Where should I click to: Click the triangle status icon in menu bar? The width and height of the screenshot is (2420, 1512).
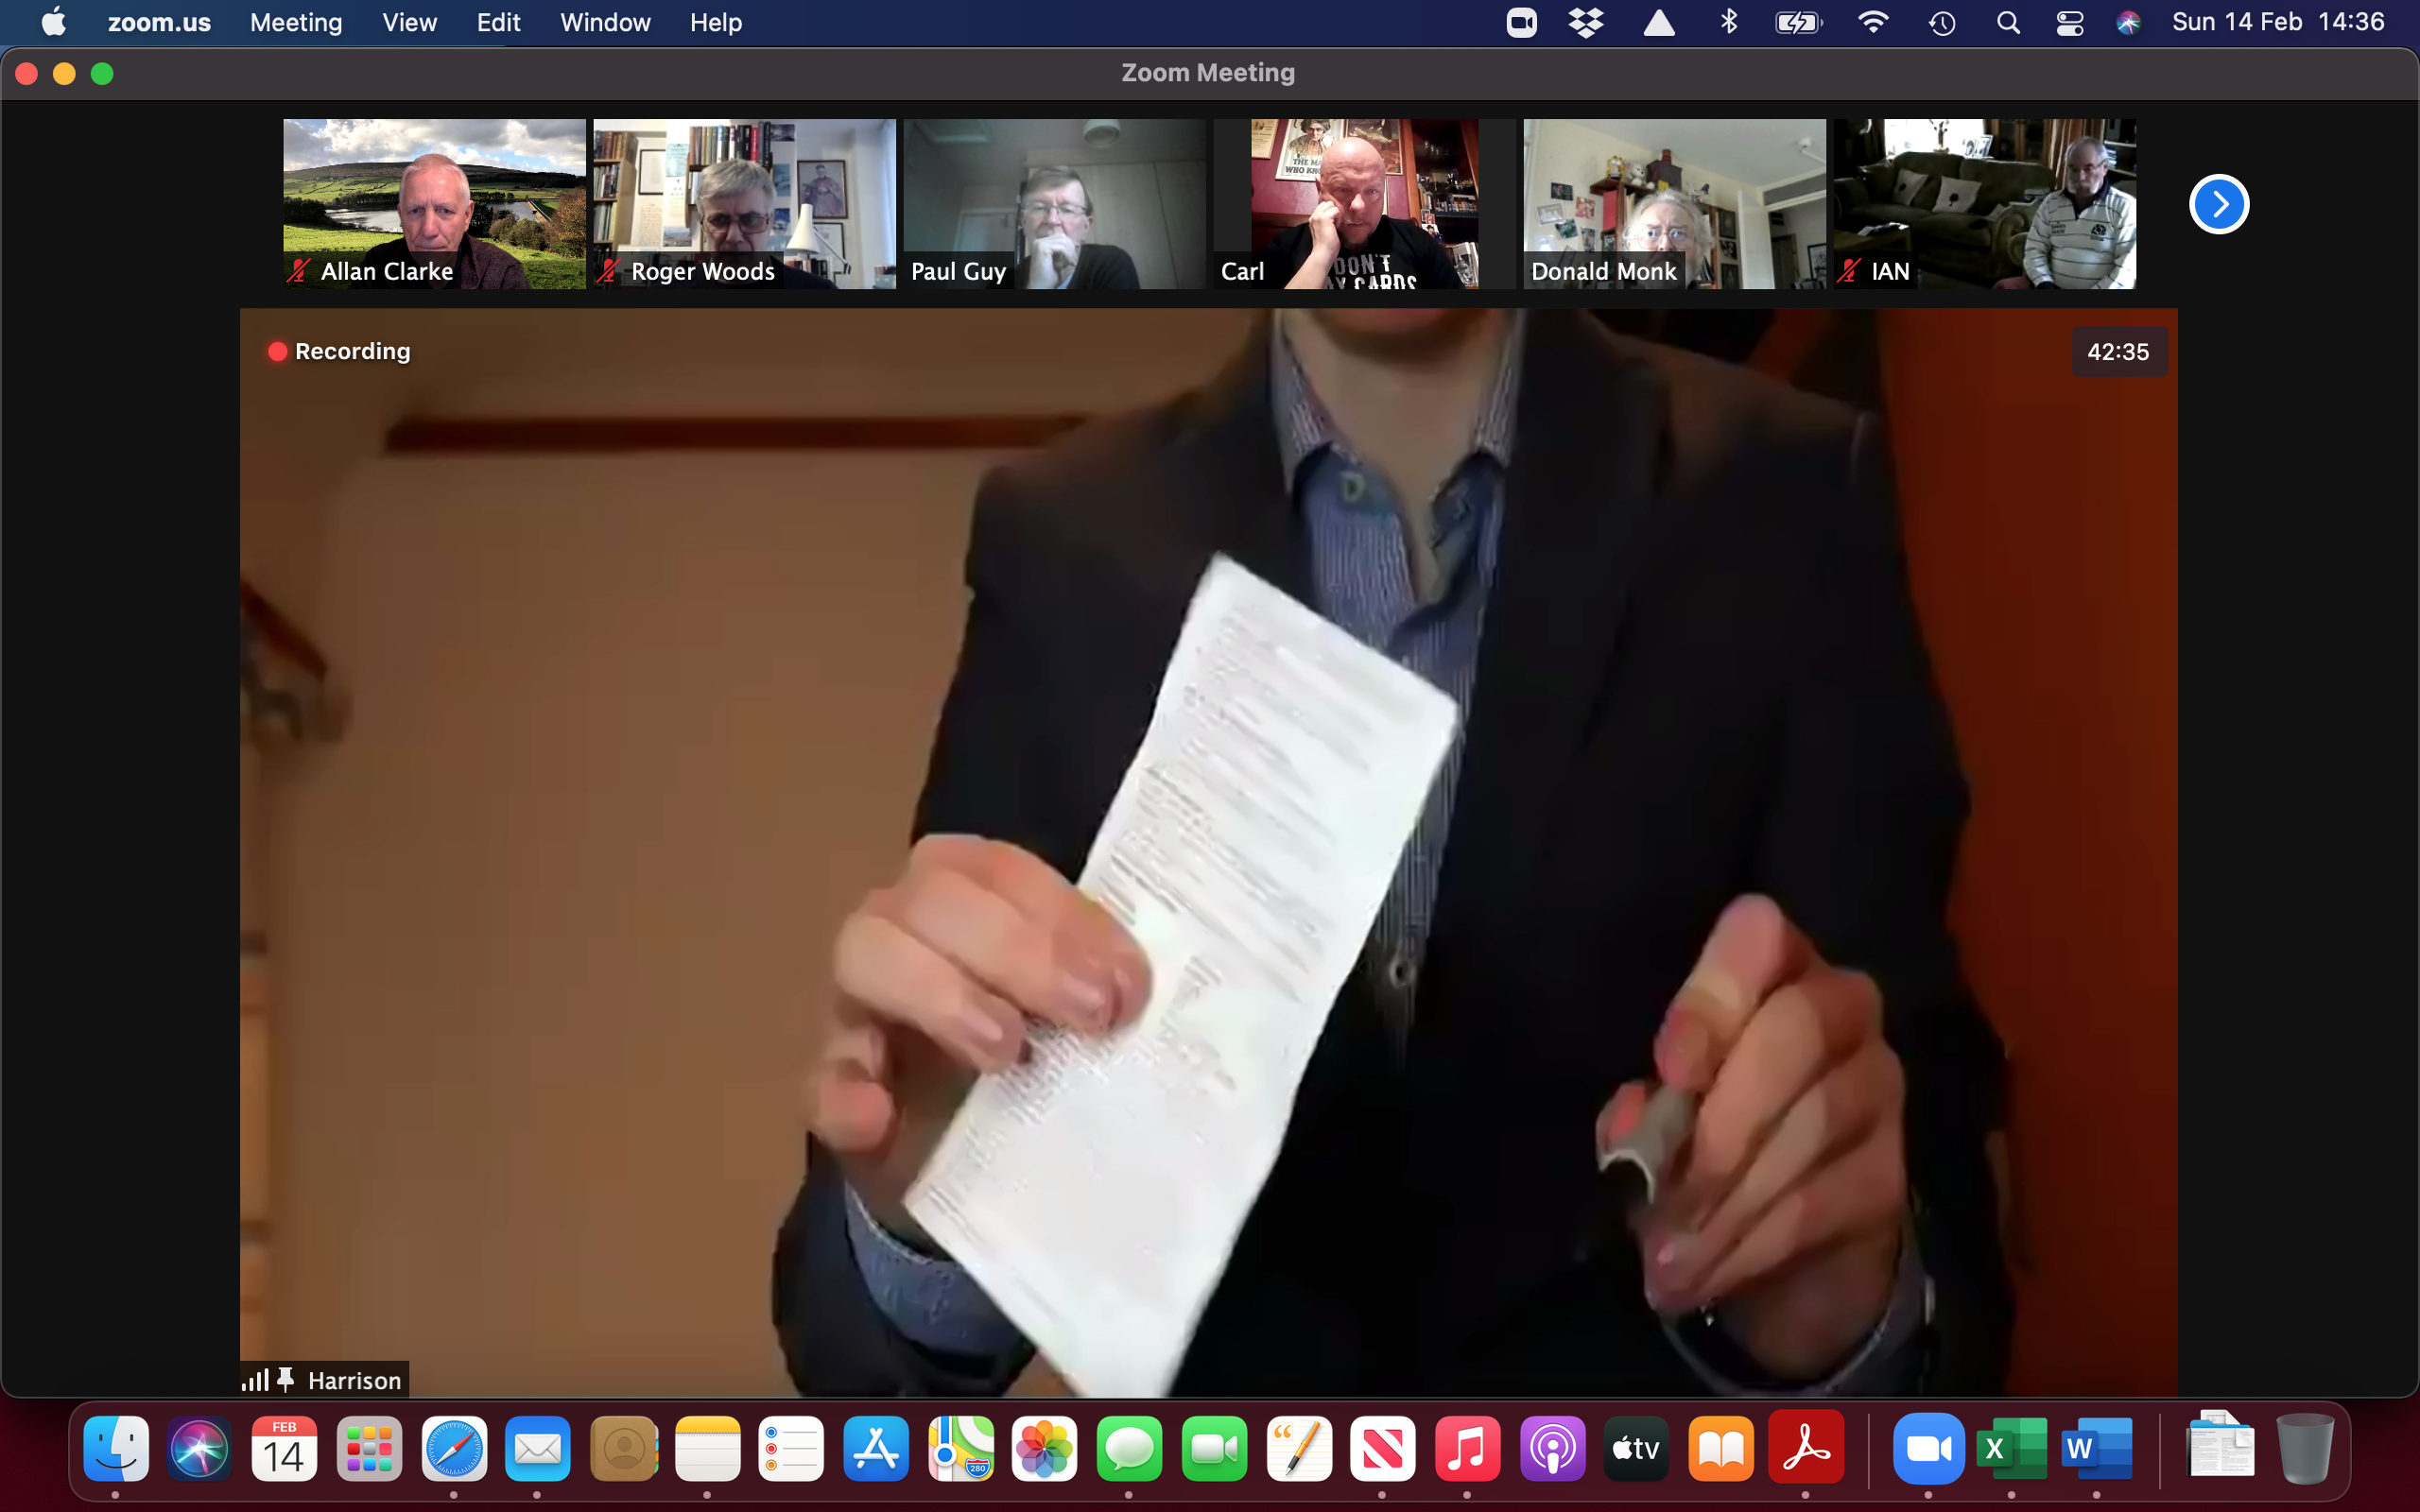[1659, 22]
